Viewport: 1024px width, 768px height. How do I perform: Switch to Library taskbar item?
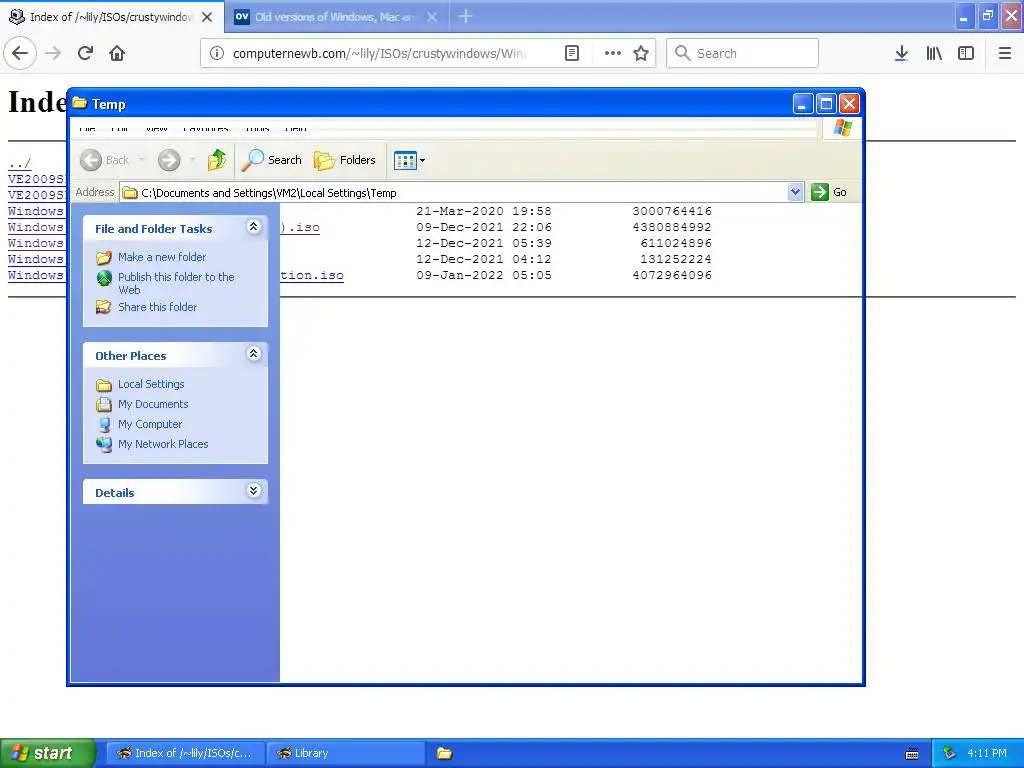point(345,753)
